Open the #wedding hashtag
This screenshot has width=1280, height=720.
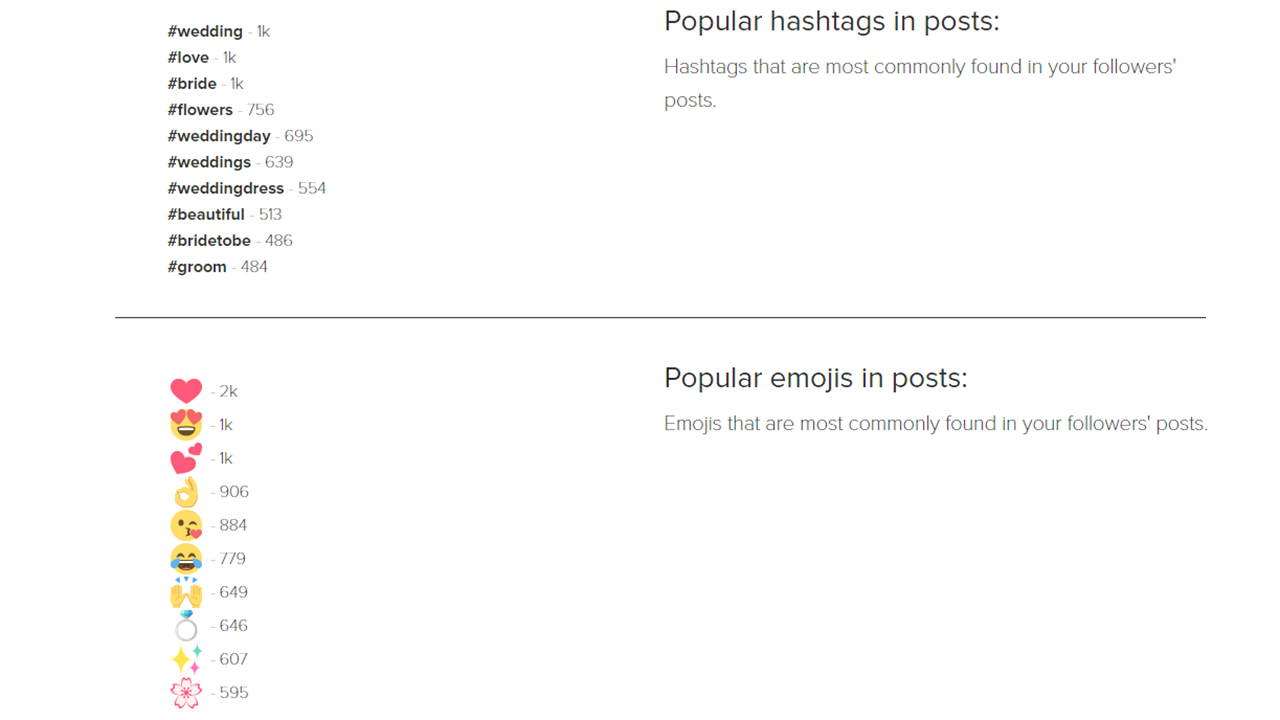coord(205,32)
